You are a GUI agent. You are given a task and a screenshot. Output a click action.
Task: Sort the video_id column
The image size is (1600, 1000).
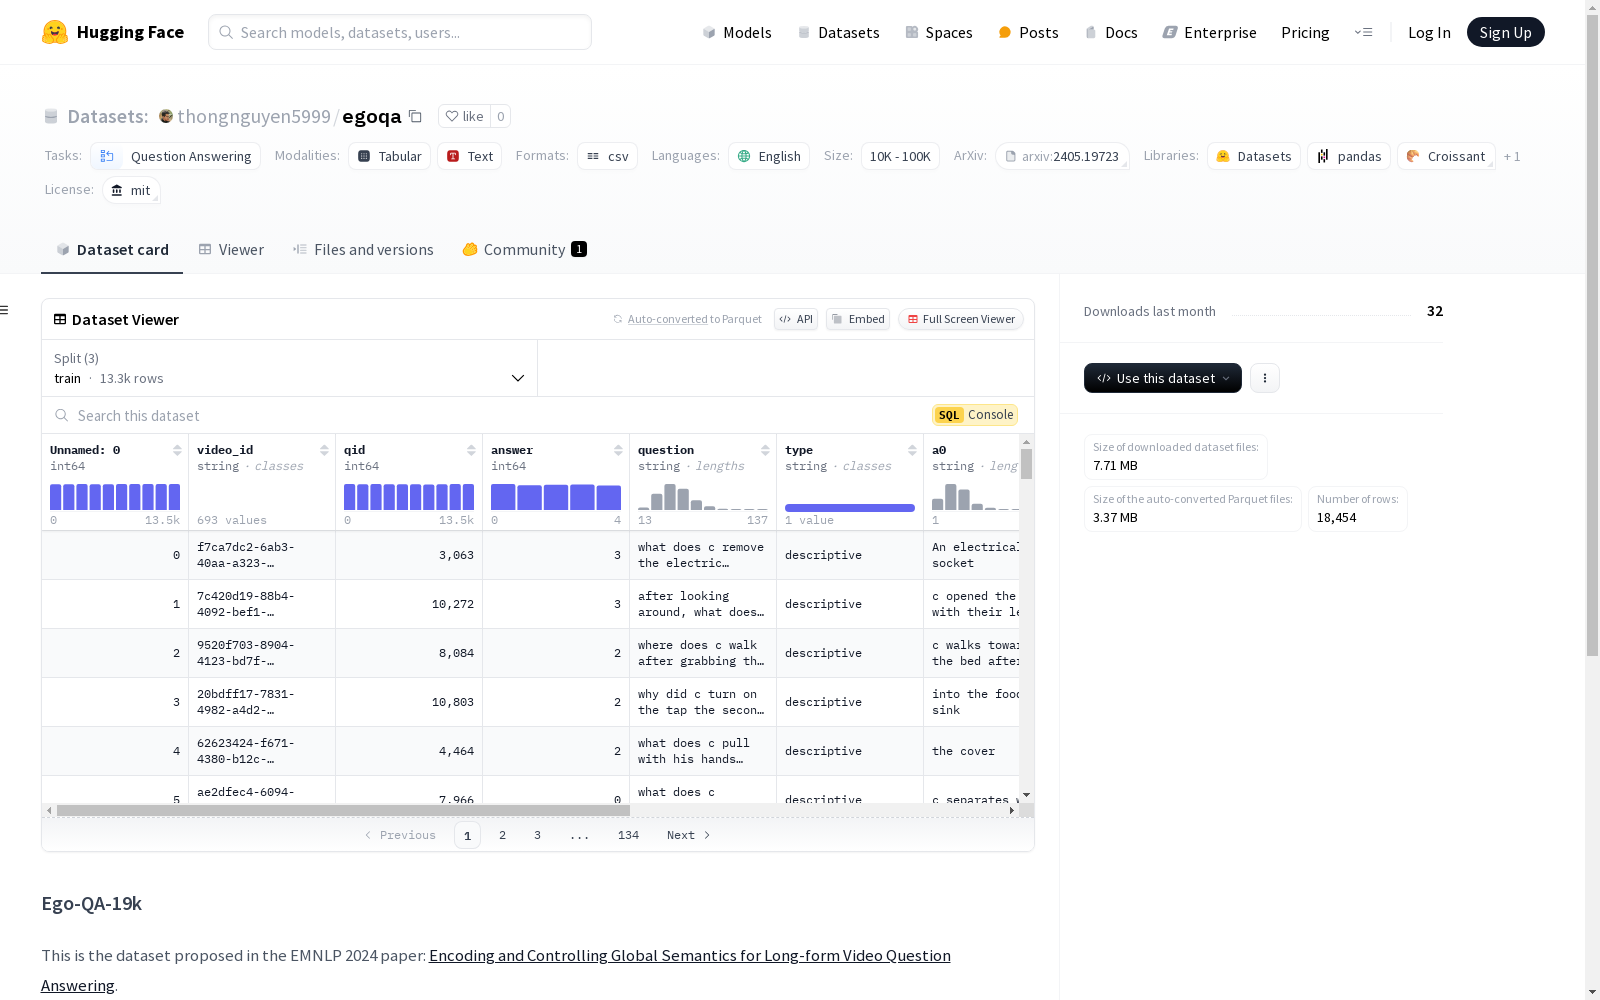click(324, 450)
